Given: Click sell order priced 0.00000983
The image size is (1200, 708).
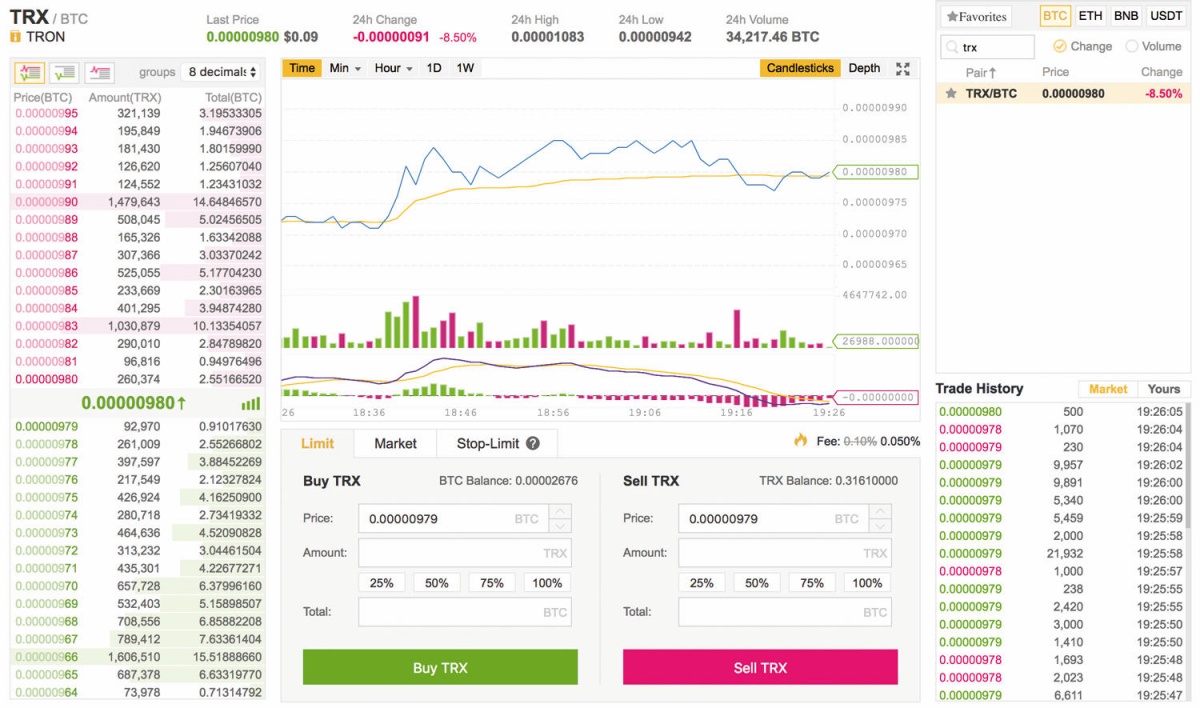Looking at the screenshot, I should [137, 326].
